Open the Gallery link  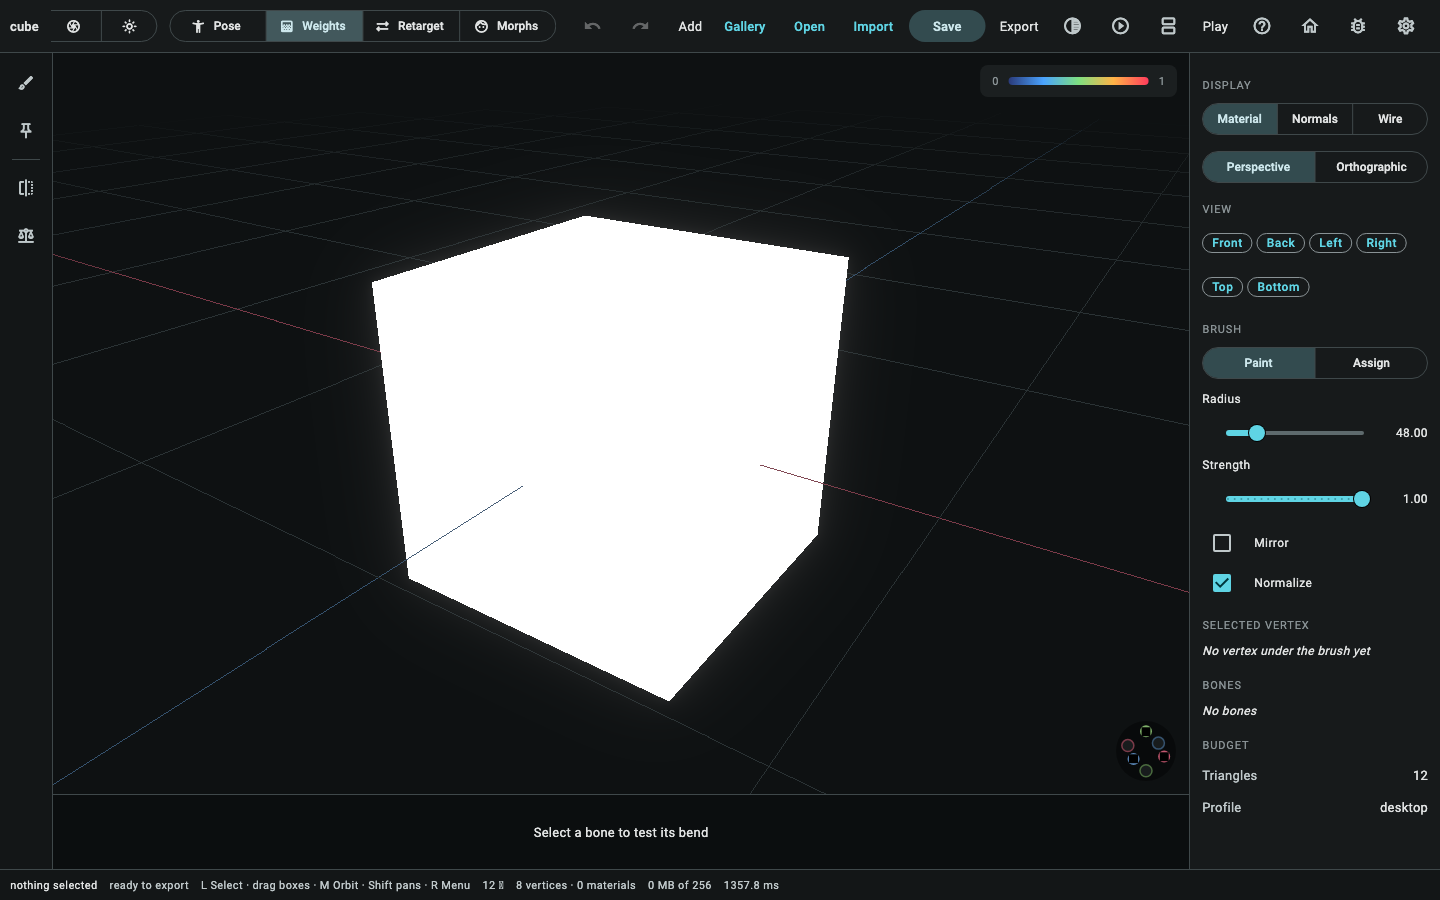[745, 26]
